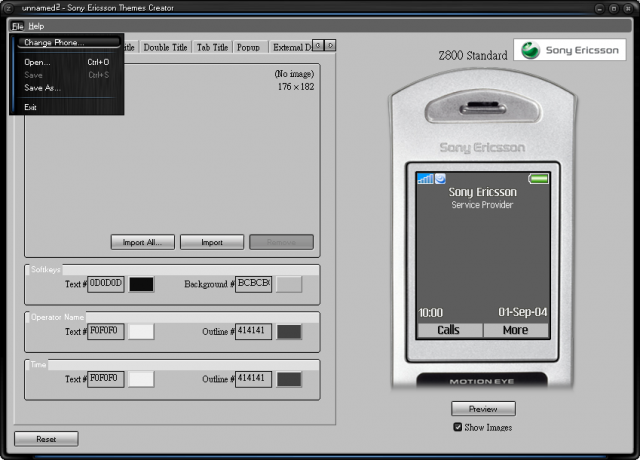Edit the Time Outline color field

tap(253, 379)
